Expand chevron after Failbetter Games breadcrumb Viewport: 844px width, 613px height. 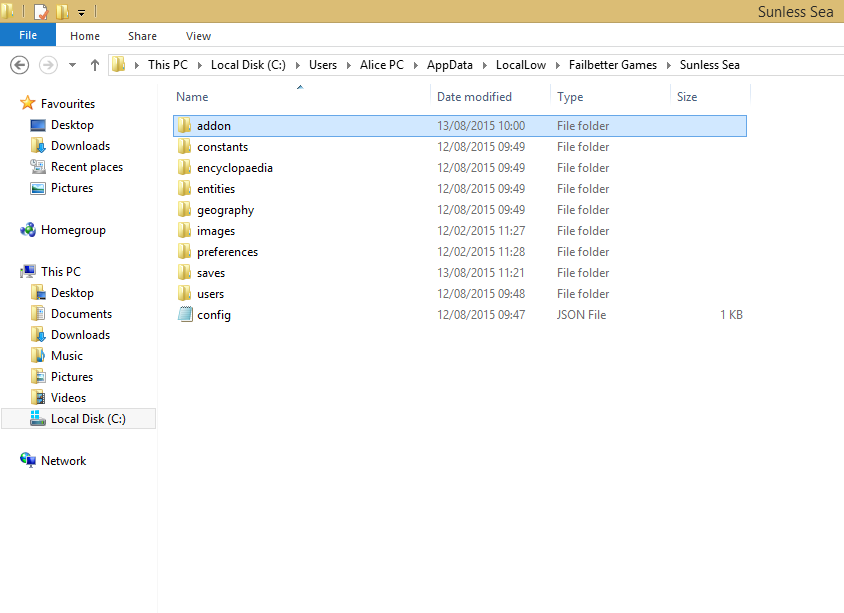[669, 65]
